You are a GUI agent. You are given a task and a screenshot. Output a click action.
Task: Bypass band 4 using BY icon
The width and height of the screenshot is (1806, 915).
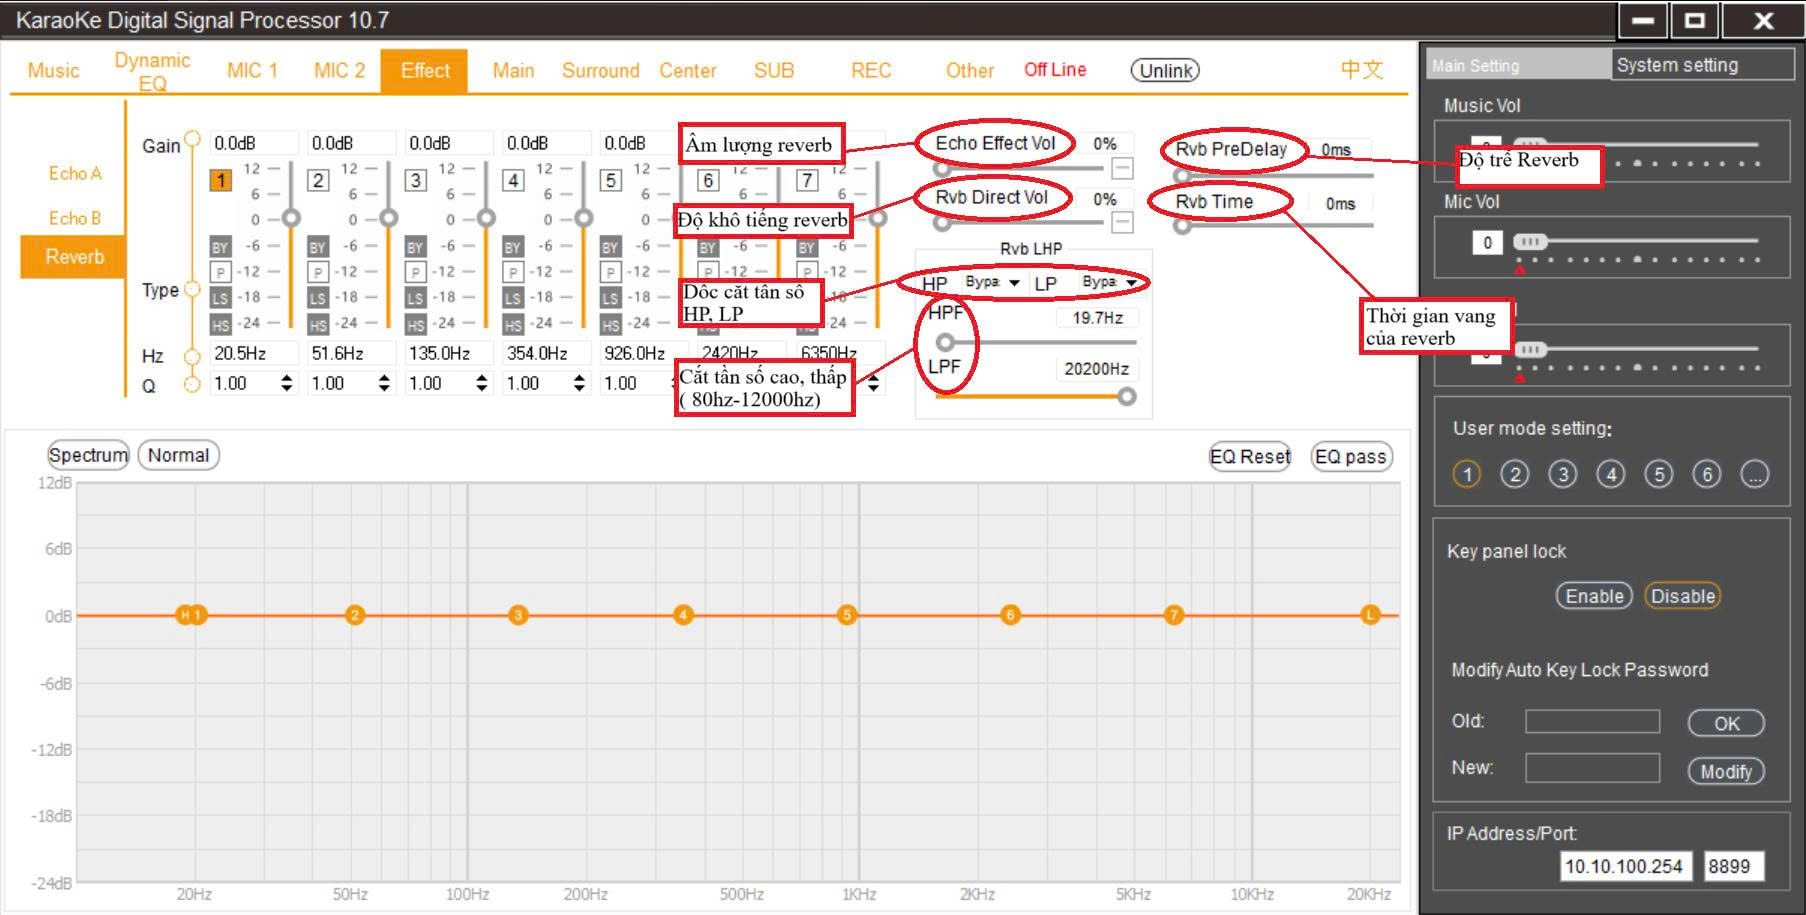[x=512, y=247]
